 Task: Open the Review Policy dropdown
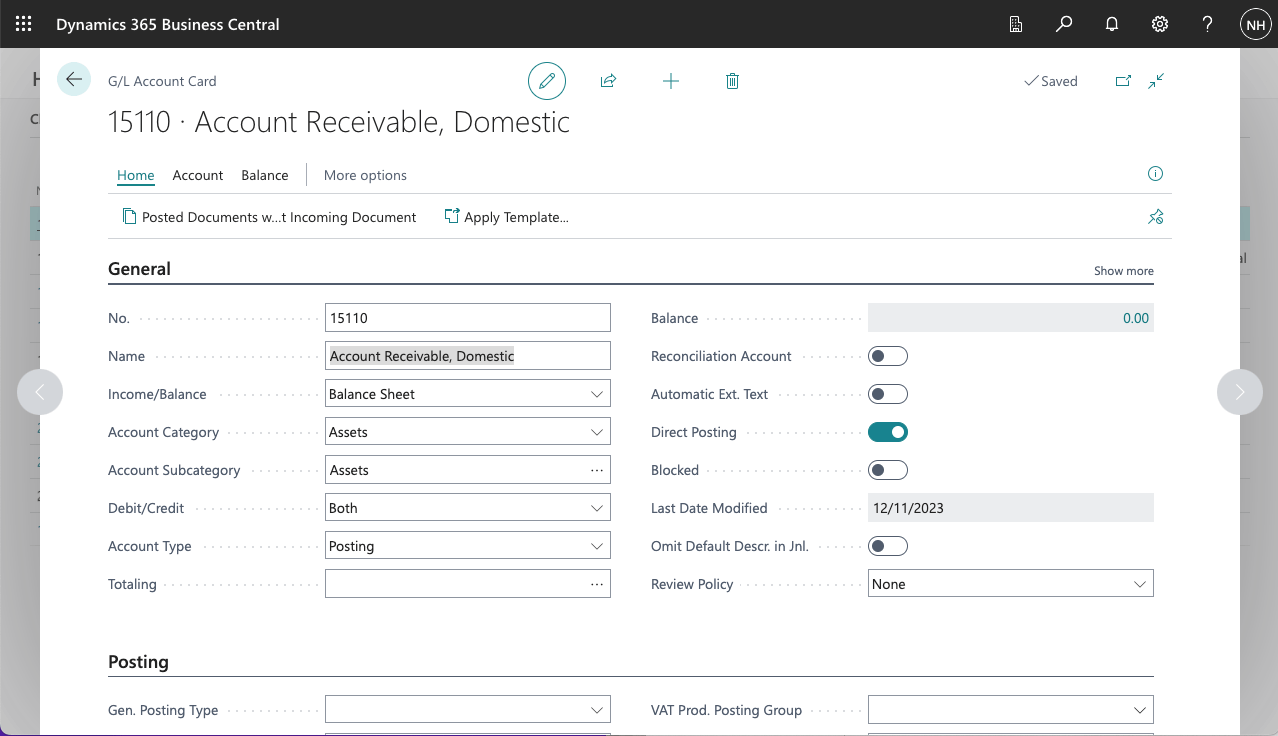point(1139,584)
